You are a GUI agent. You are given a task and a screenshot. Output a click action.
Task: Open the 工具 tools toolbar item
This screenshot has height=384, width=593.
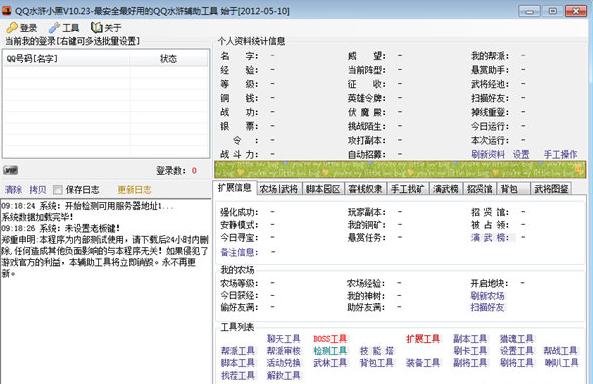click(64, 28)
